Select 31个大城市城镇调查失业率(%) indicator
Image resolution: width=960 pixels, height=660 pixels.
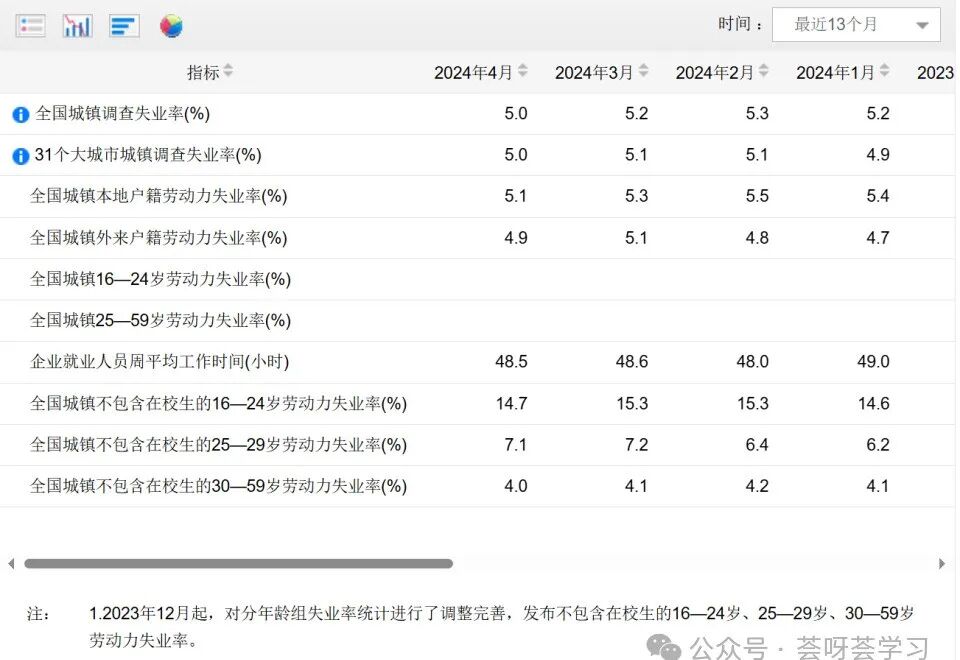tap(148, 155)
